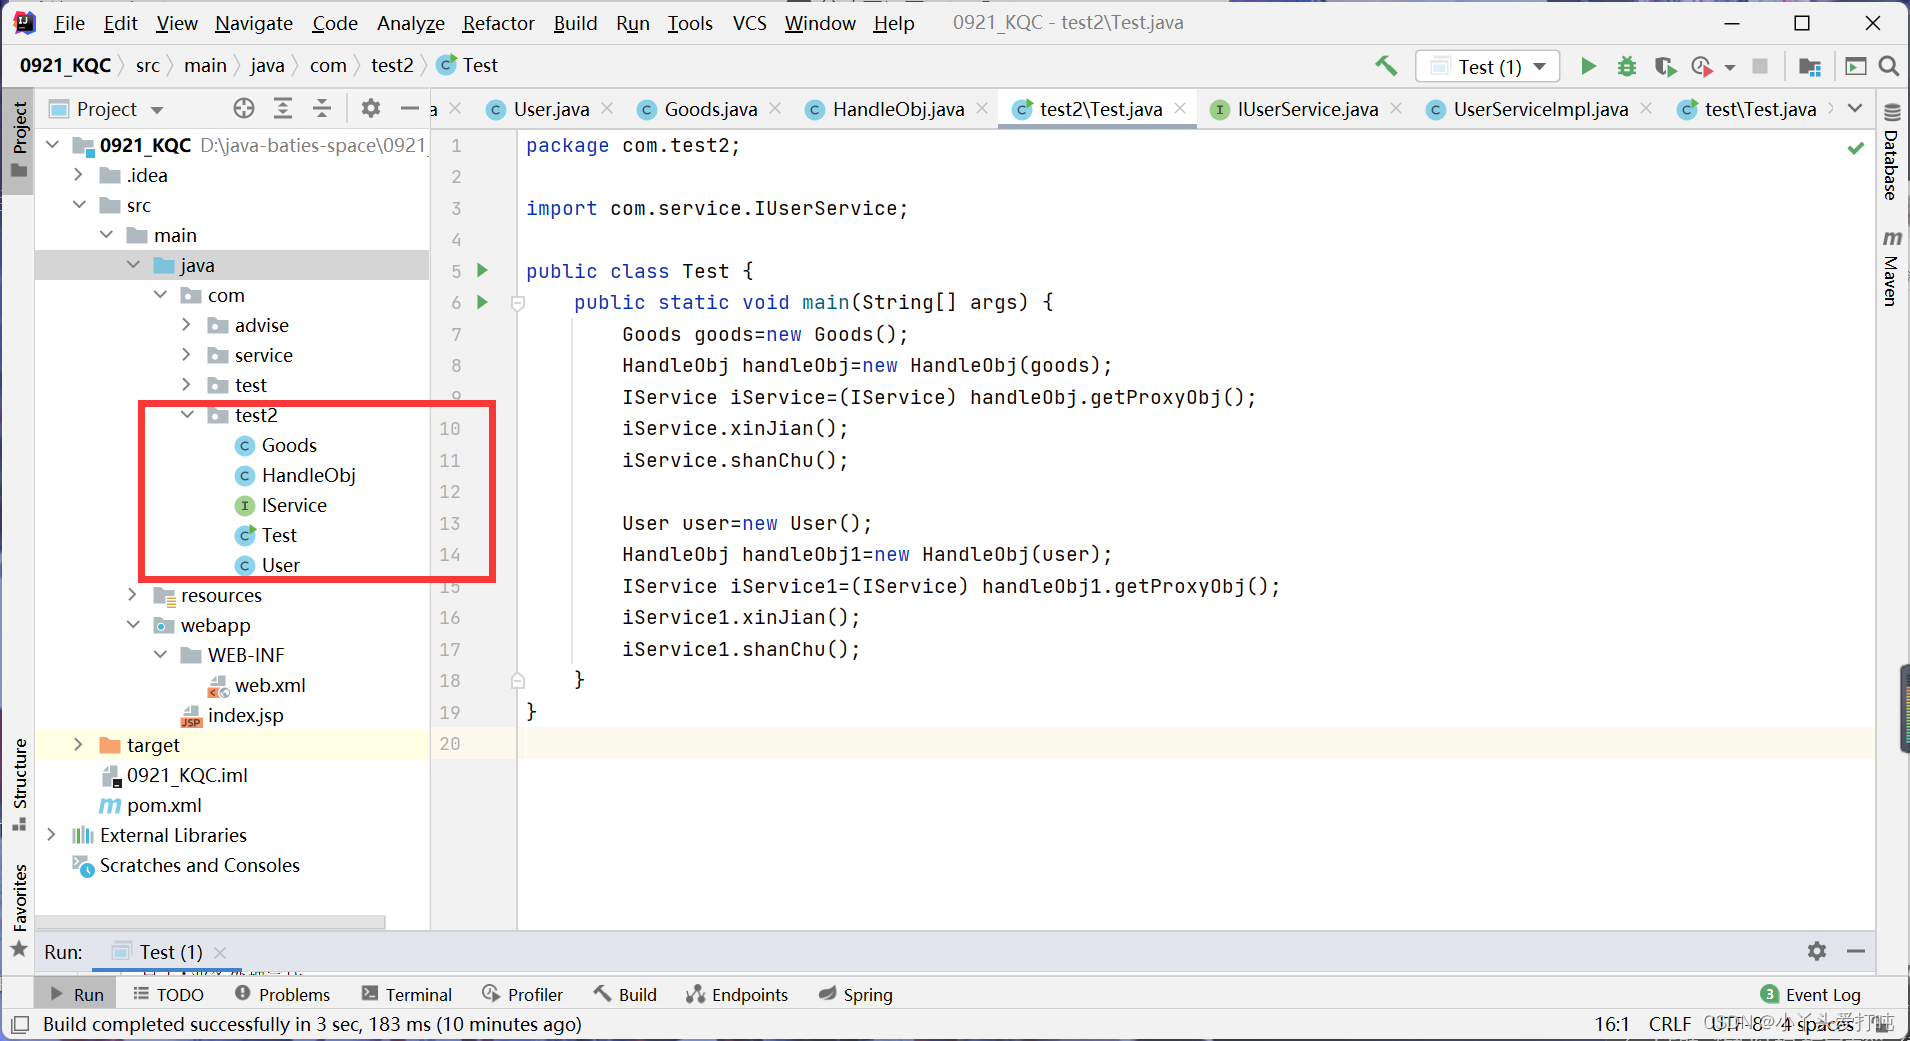Viewport: 1910px width, 1041px height.
Task: Expand the advise package
Action: [x=187, y=325]
